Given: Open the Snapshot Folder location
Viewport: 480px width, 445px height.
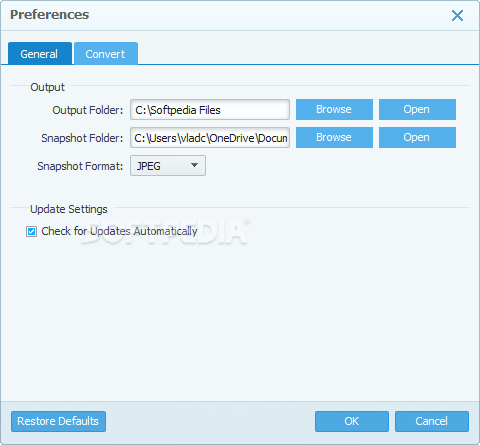Looking at the screenshot, I should click(x=417, y=137).
